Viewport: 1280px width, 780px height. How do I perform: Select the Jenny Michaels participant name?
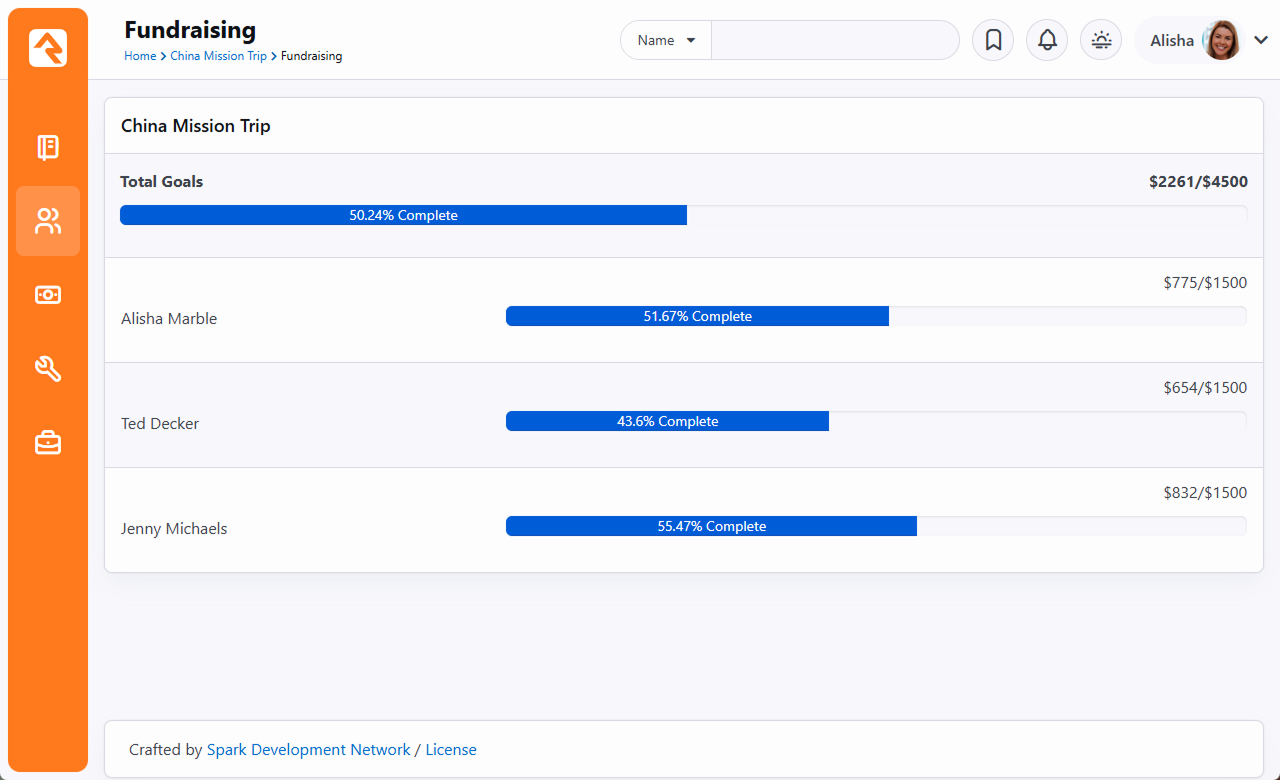174,528
